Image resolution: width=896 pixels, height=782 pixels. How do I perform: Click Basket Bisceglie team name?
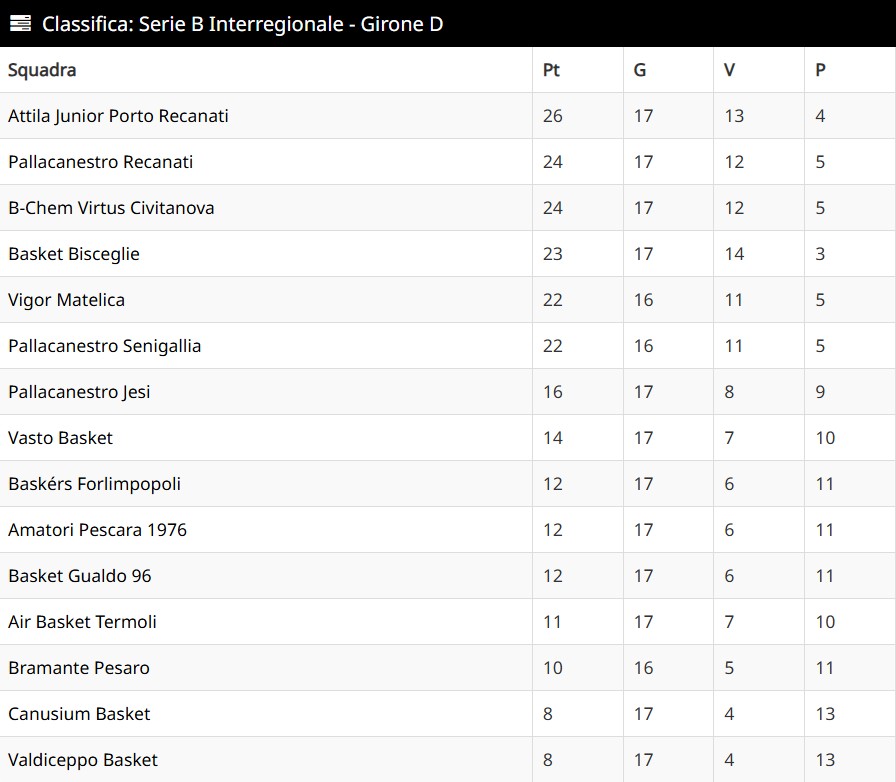[x=74, y=254]
